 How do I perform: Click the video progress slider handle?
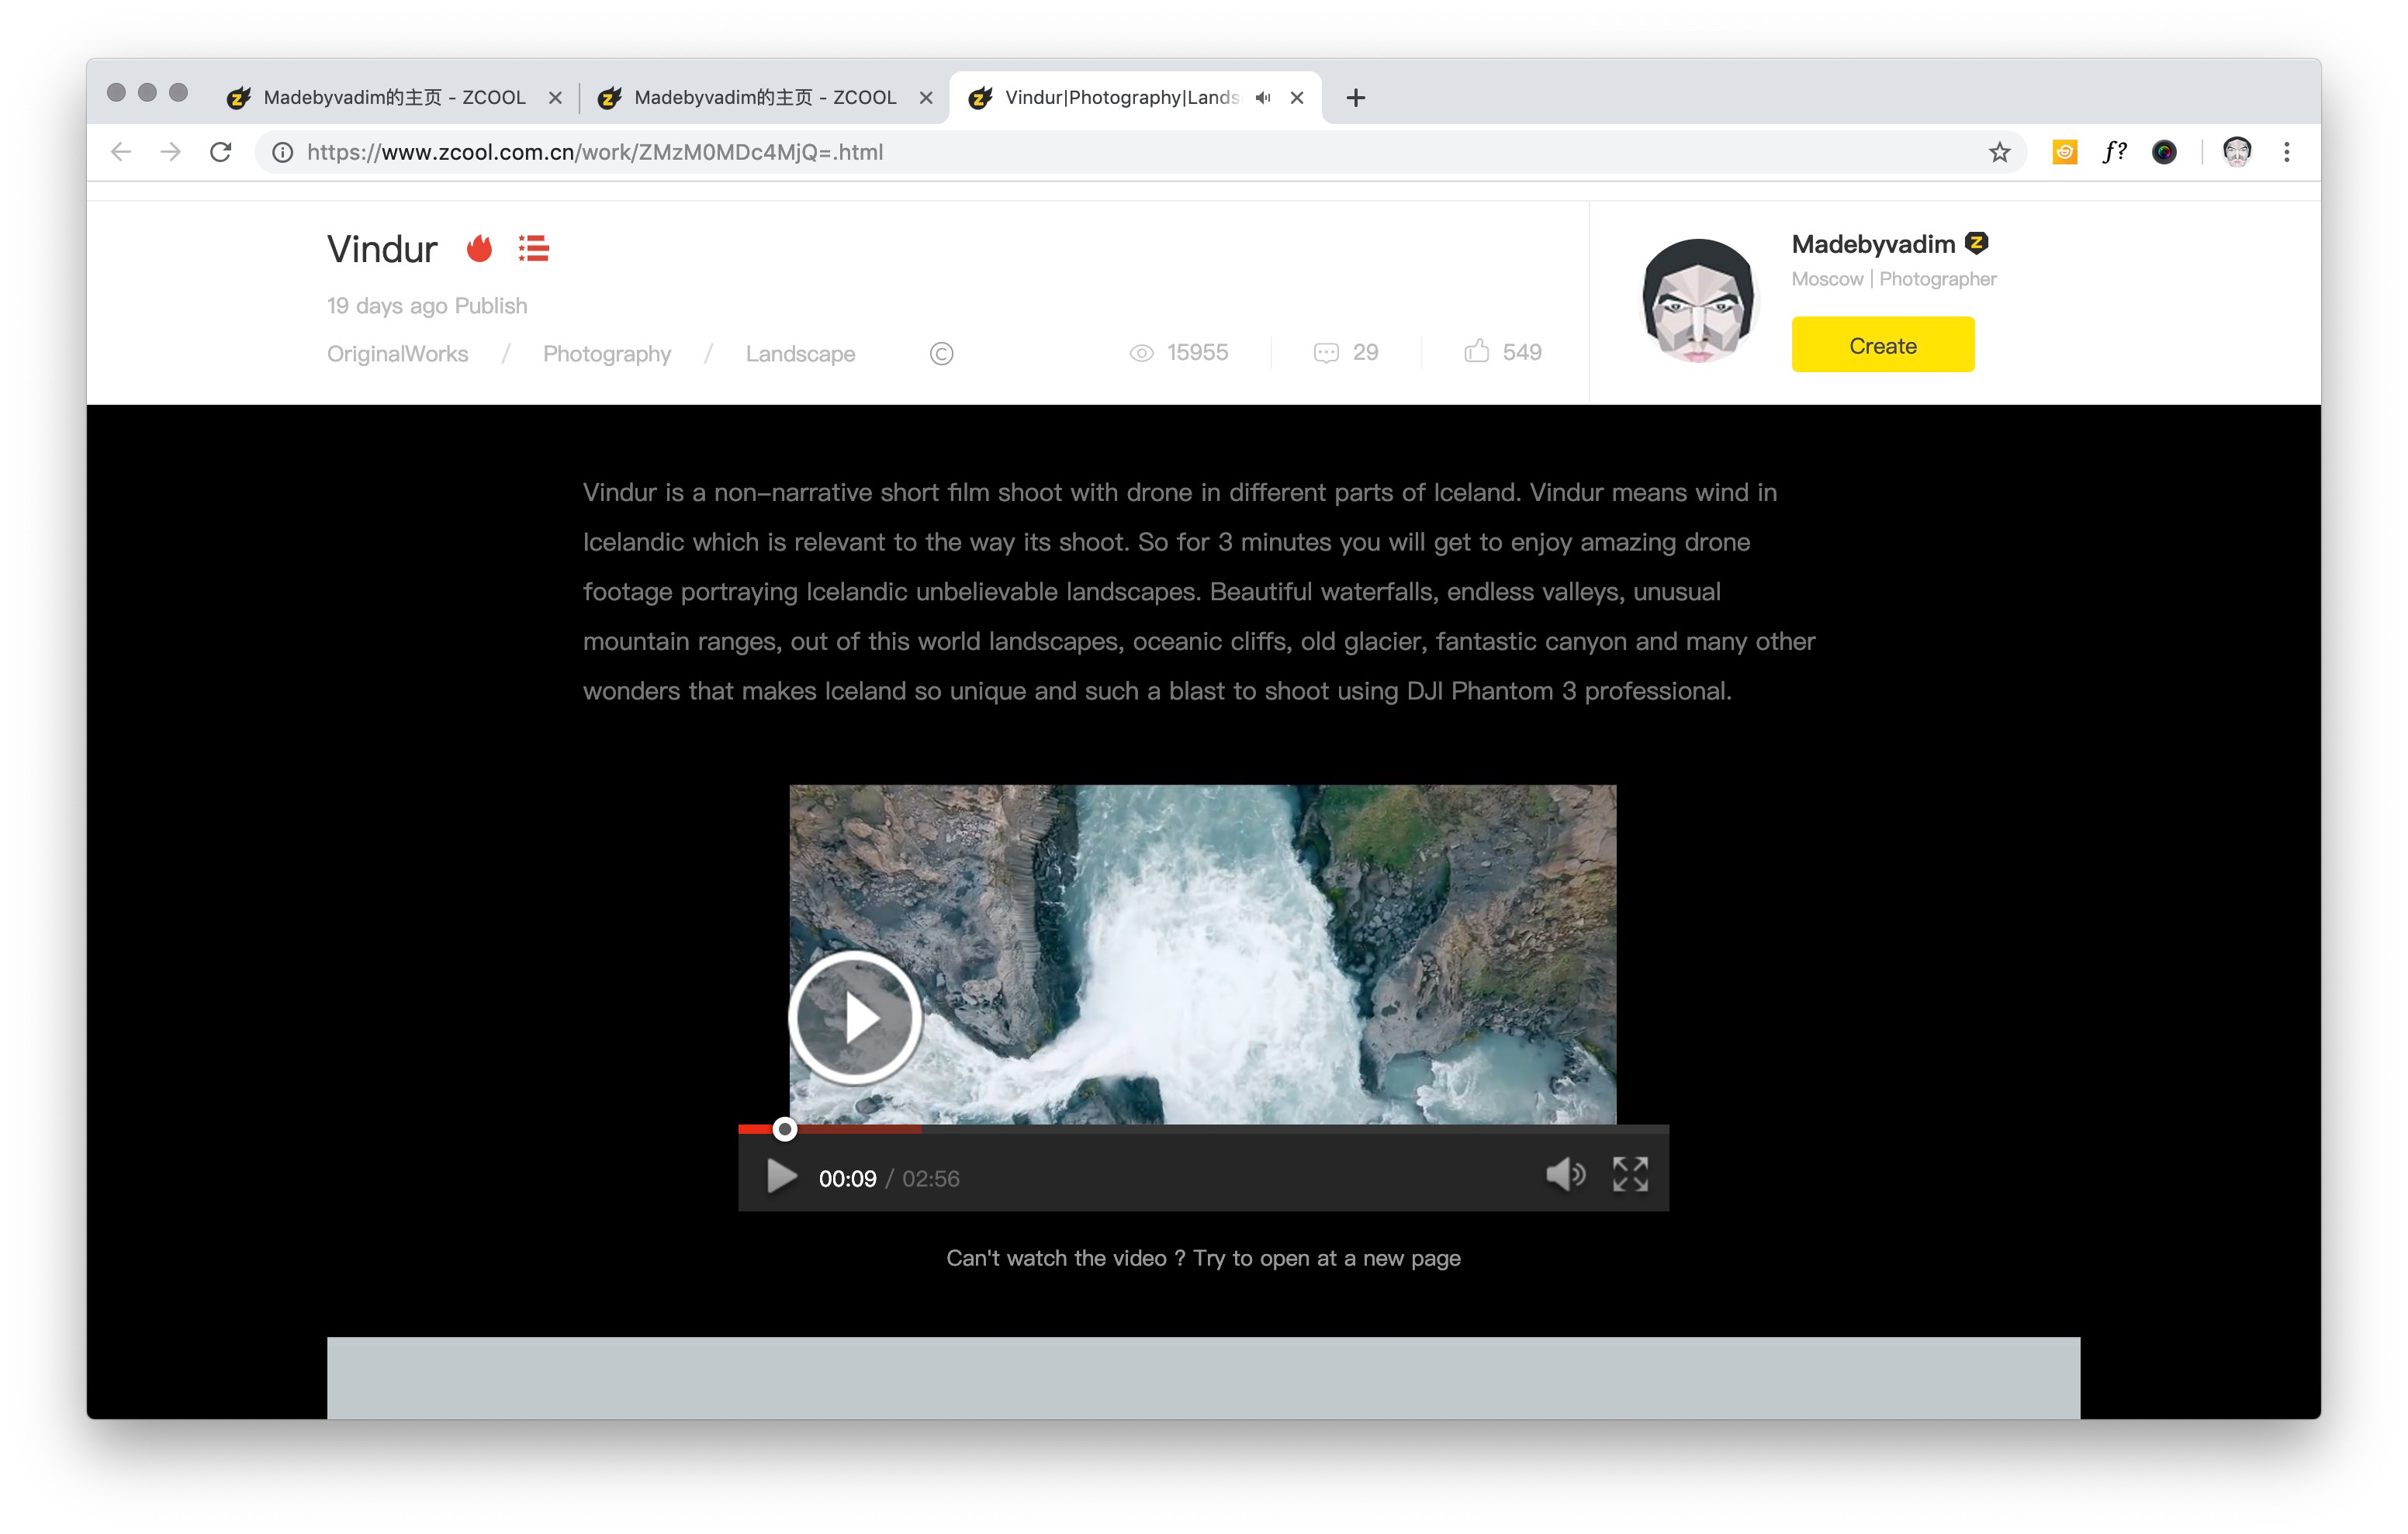tap(785, 1129)
